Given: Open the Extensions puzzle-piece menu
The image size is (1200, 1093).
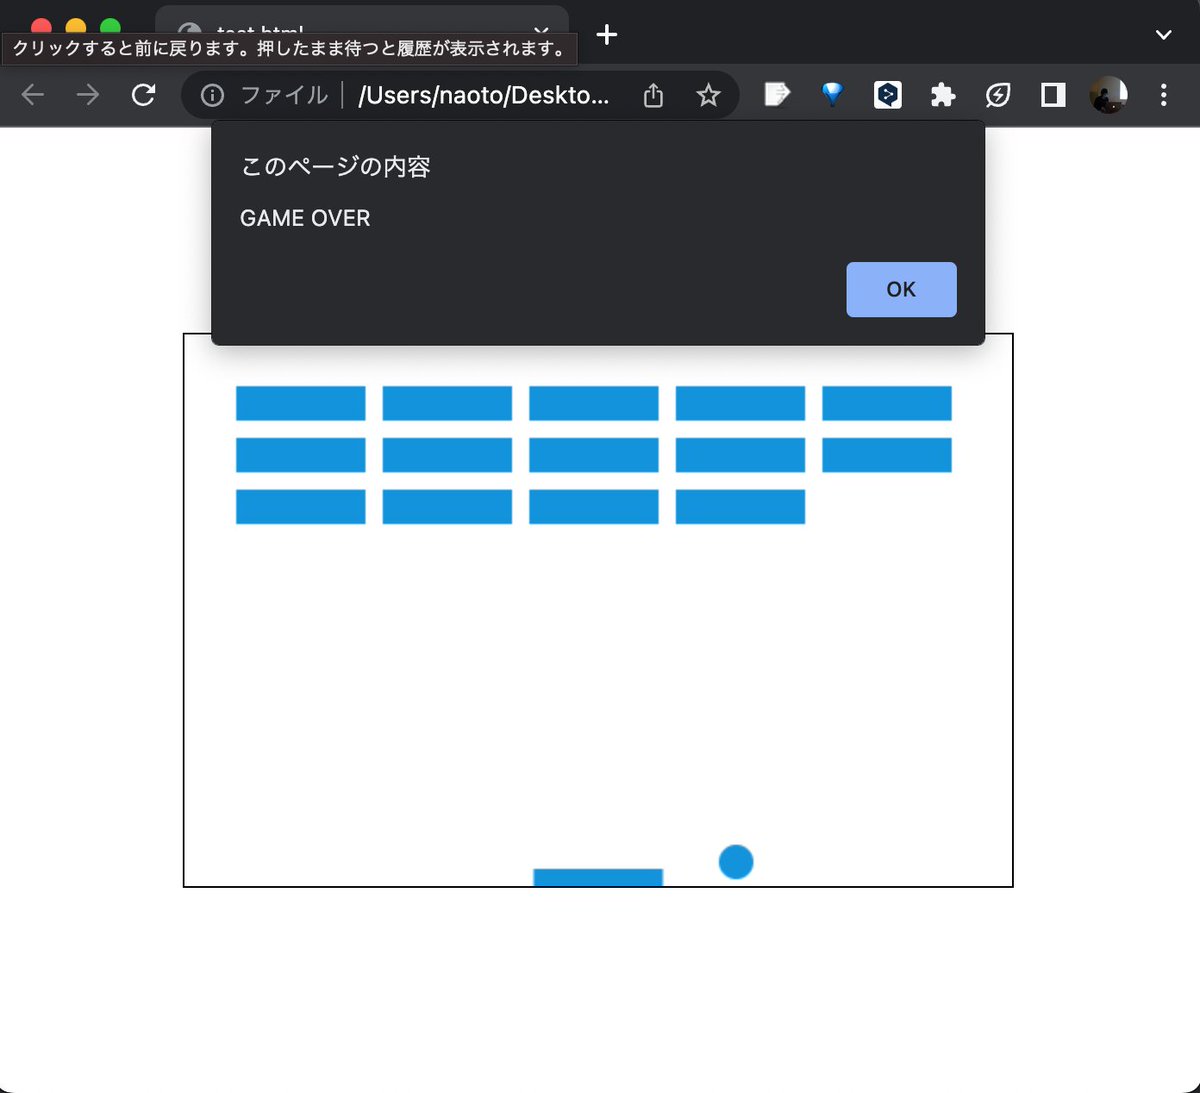Looking at the screenshot, I should click(943, 95).
